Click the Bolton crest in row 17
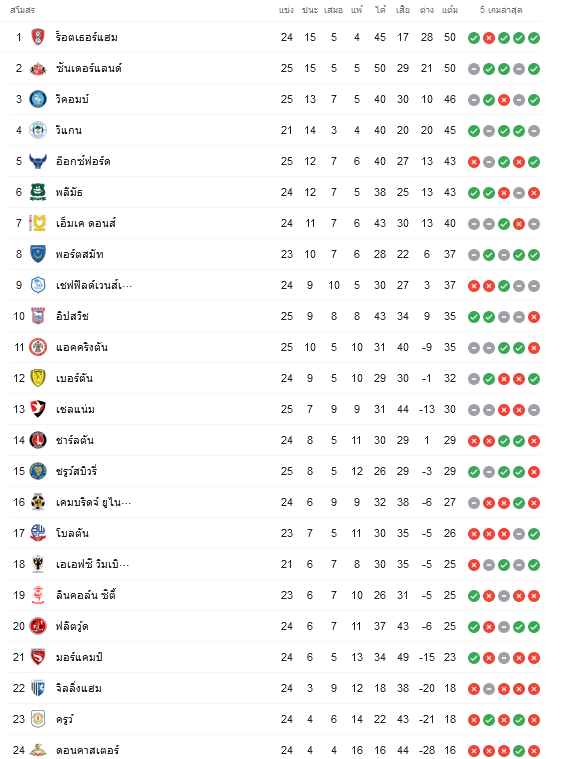The image size is (562, 759). click(x=38, y=533)
